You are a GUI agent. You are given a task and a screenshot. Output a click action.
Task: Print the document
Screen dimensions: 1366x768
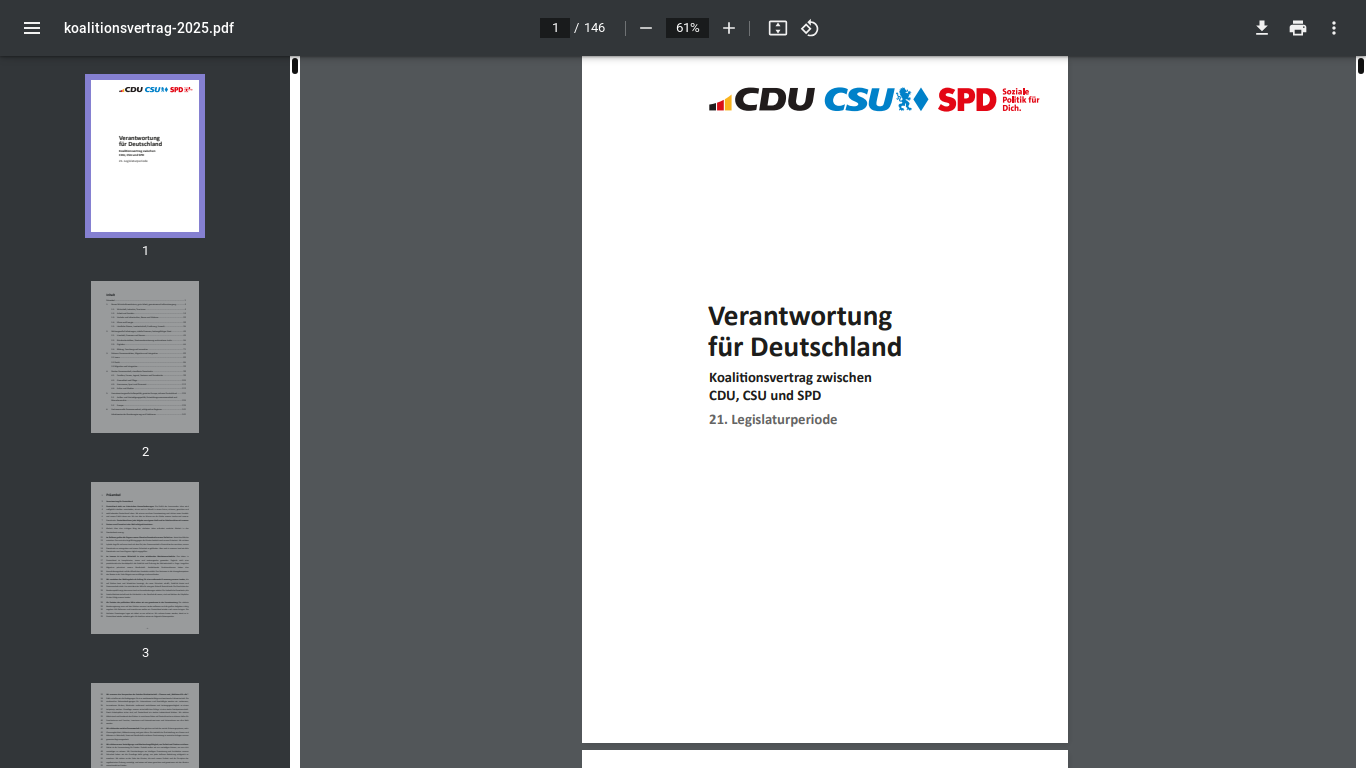click(1298, 28)
